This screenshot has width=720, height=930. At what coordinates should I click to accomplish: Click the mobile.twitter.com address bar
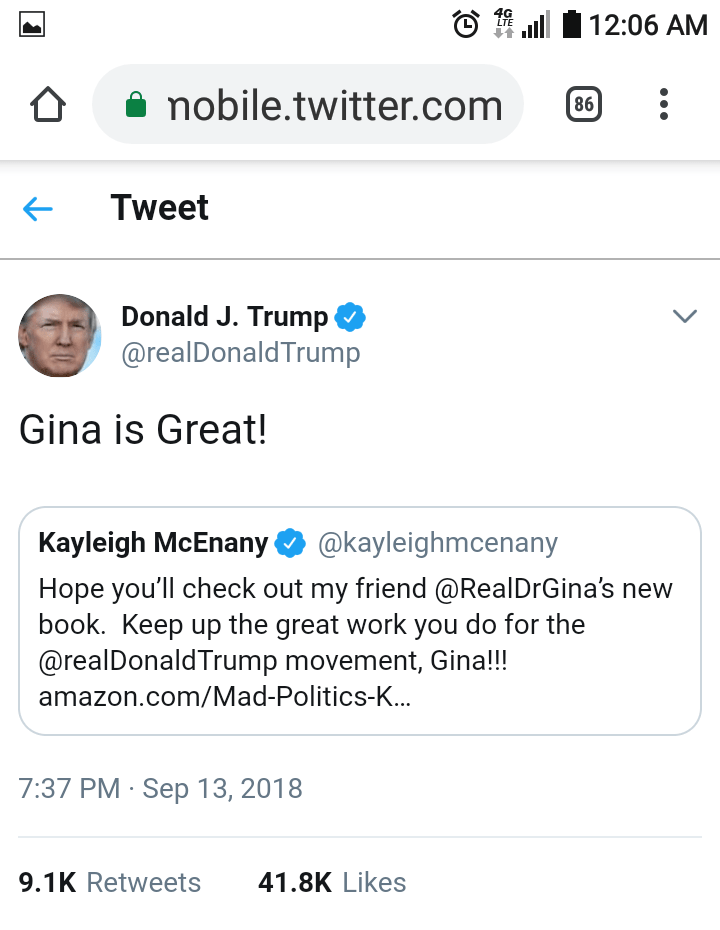pyautogui.click(x=334, y=105)
